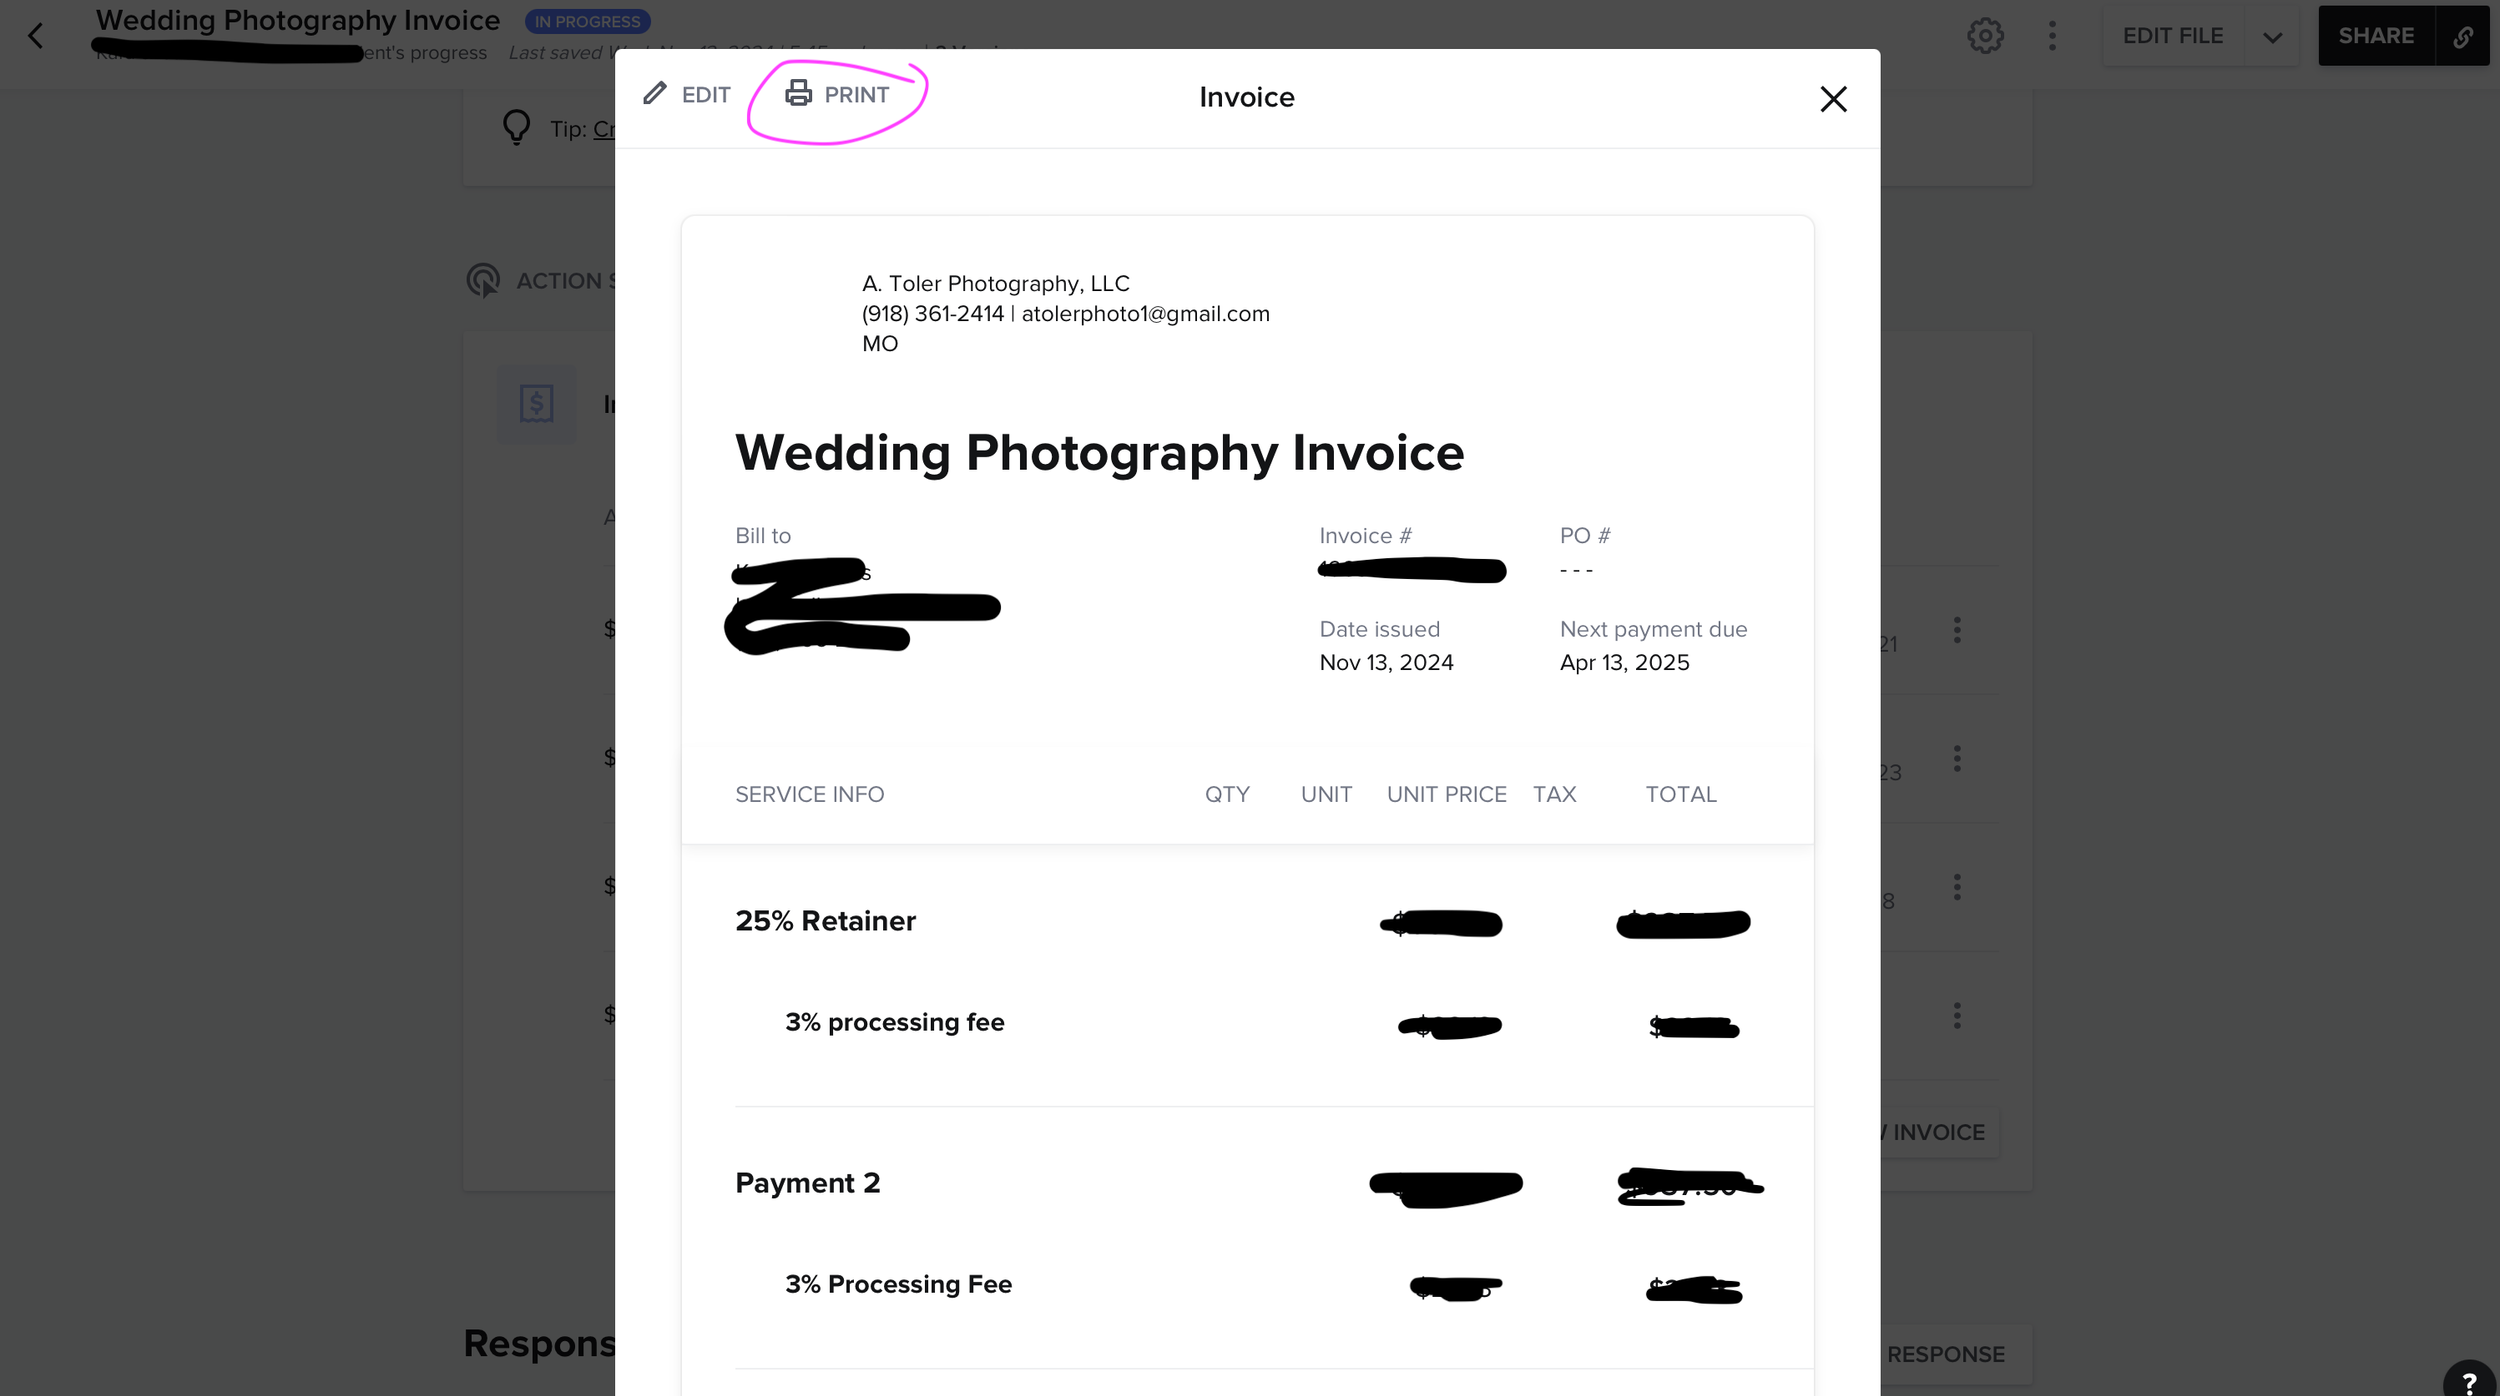Select the invoice dollar-sign icon in the background

[536, 404]
